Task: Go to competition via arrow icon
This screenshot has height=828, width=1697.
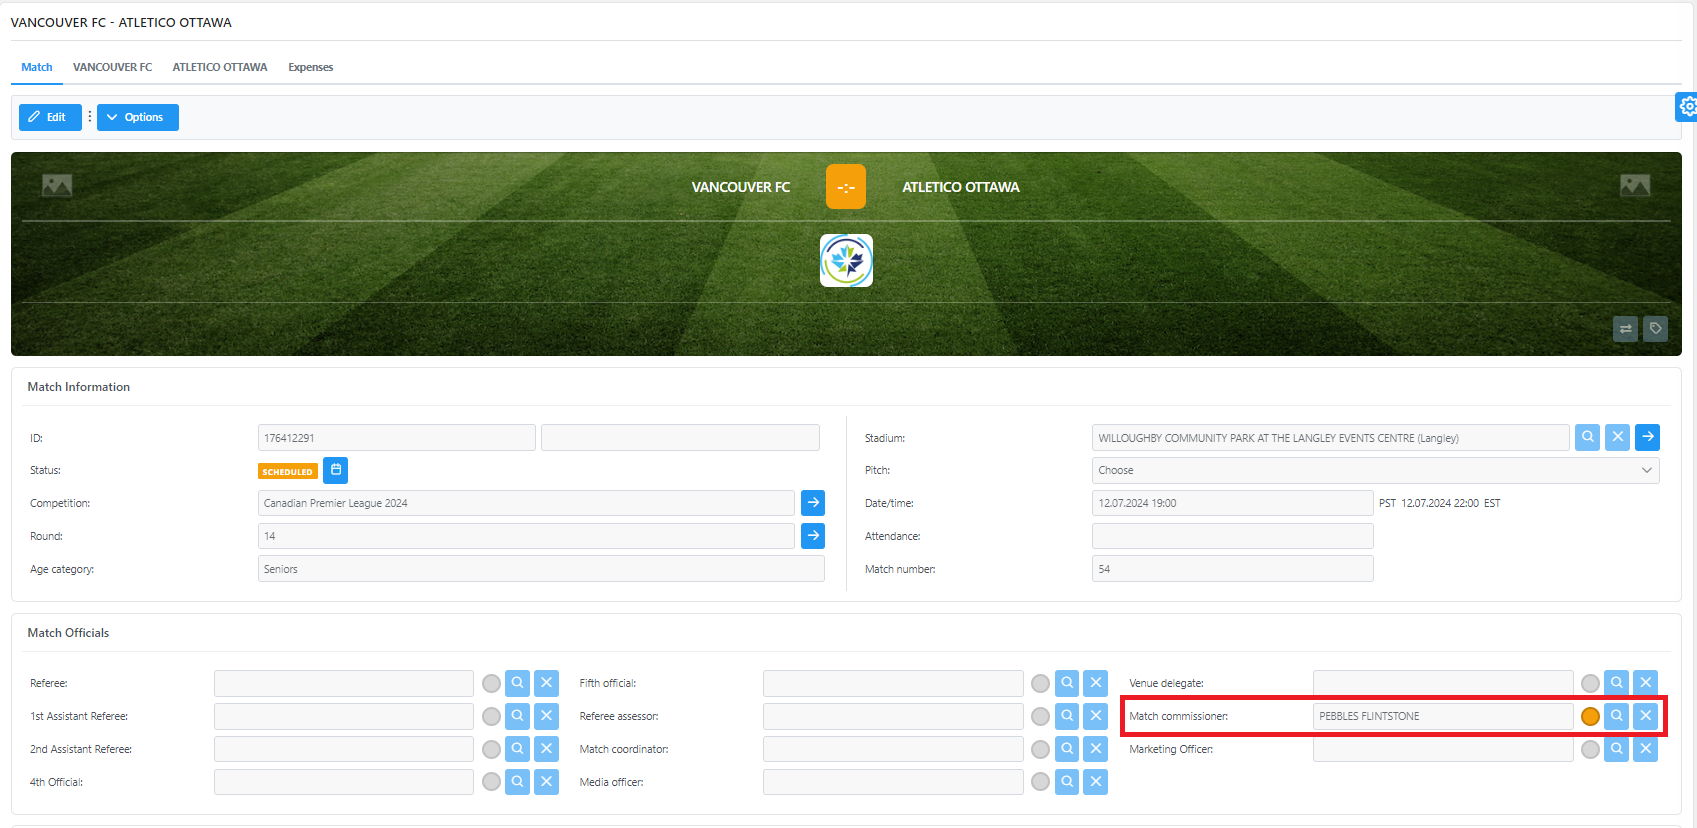Action: (813, 503)
